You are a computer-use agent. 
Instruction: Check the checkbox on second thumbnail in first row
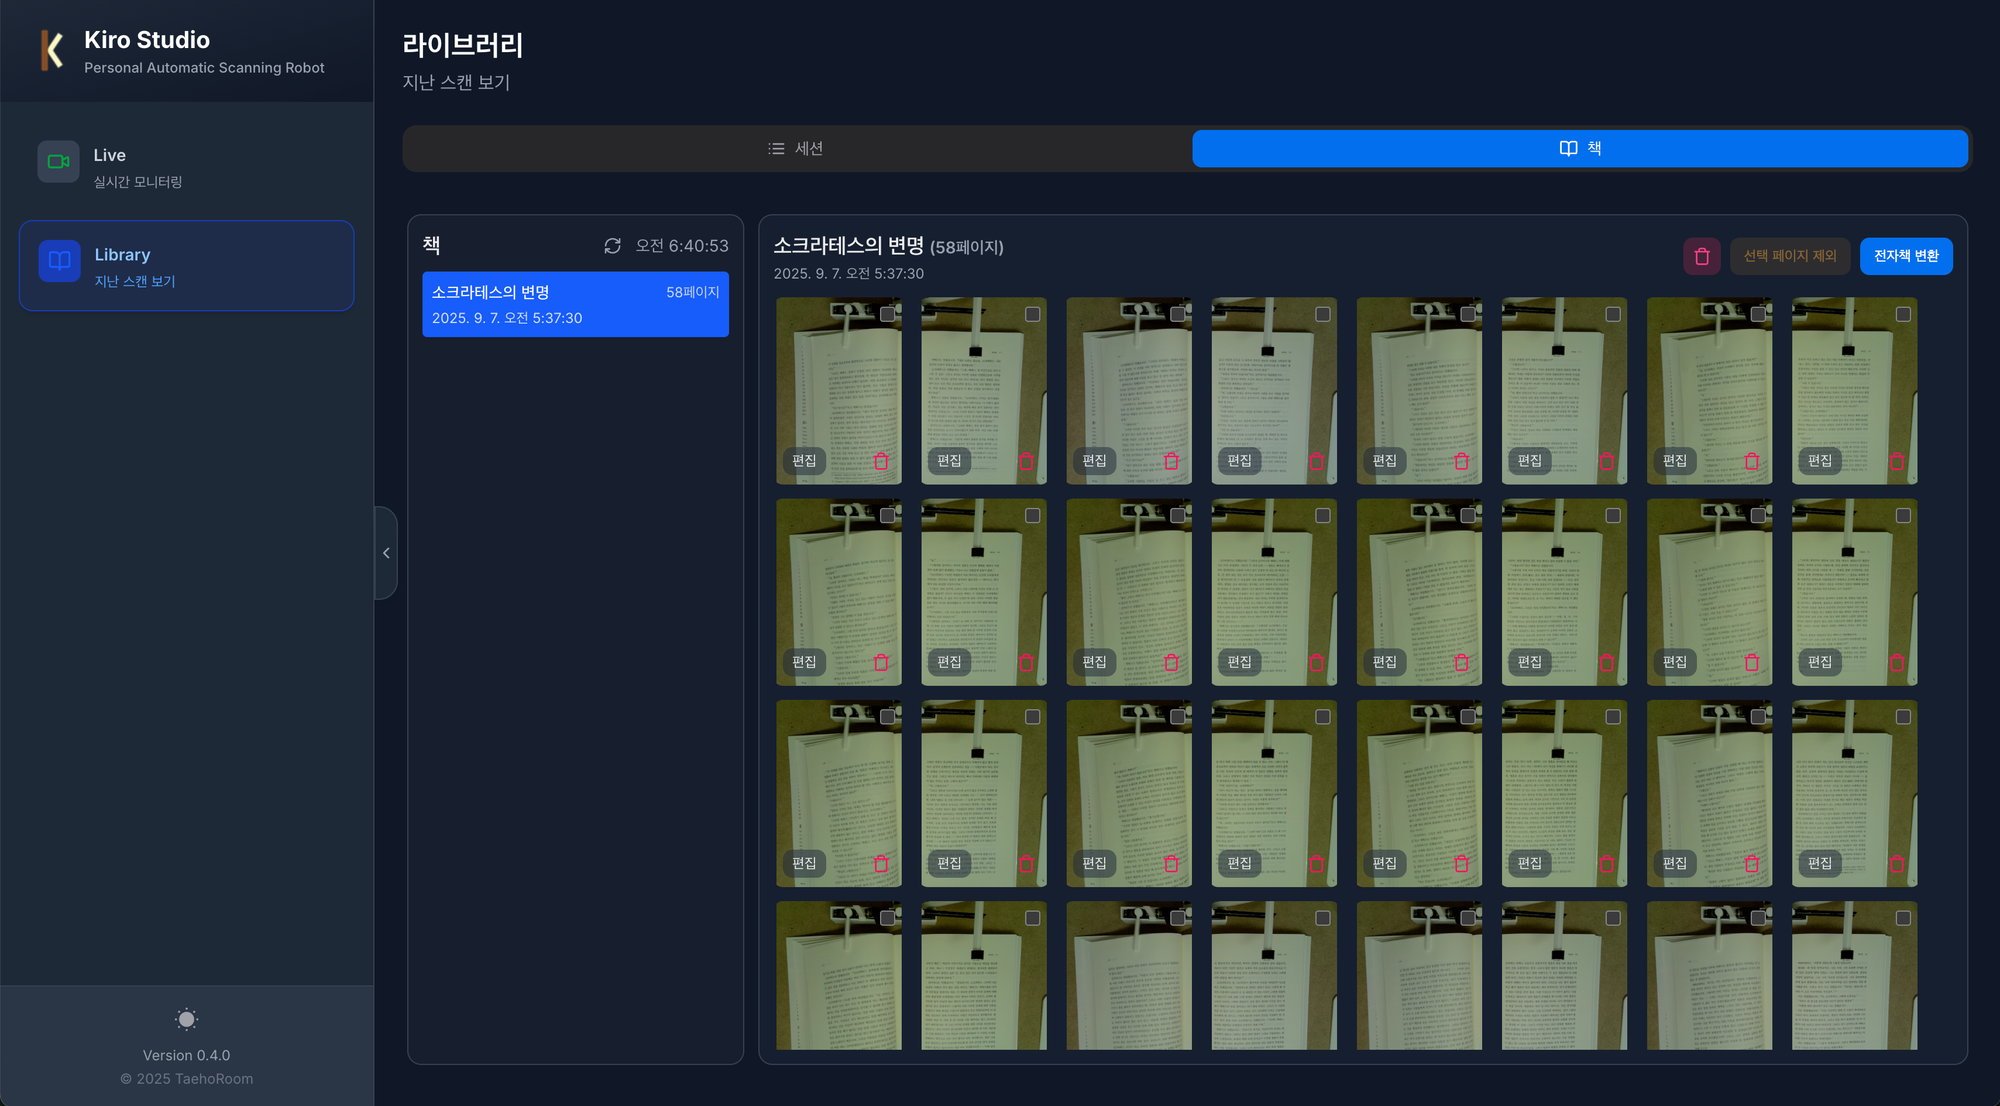pyautogui.click(x=1032, y=314)
